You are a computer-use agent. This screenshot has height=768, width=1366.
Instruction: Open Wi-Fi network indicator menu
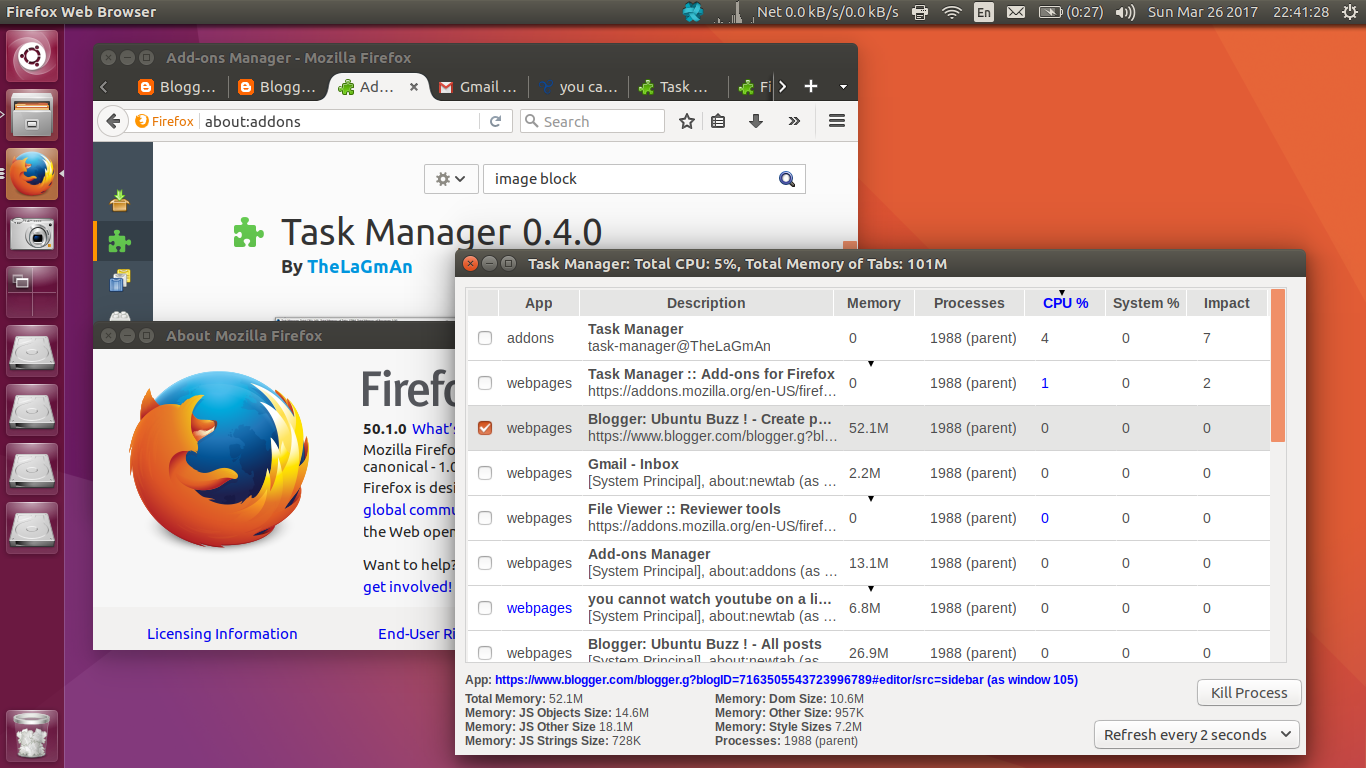[952, 12]
